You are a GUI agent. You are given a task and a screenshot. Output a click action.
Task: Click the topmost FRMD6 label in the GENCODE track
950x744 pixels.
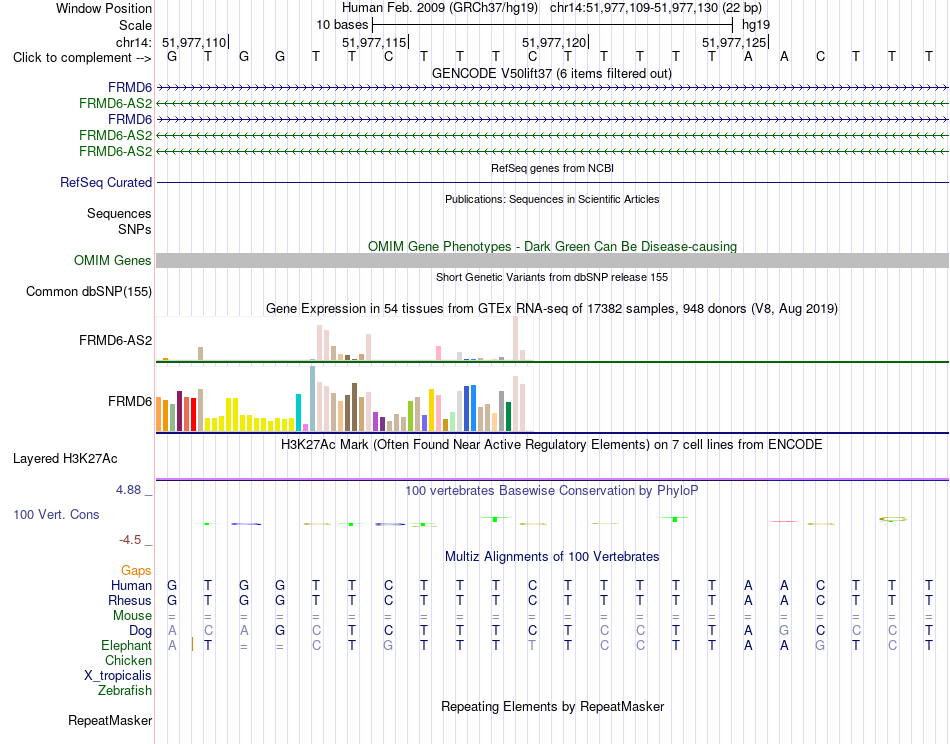click(x=130, y=88)
